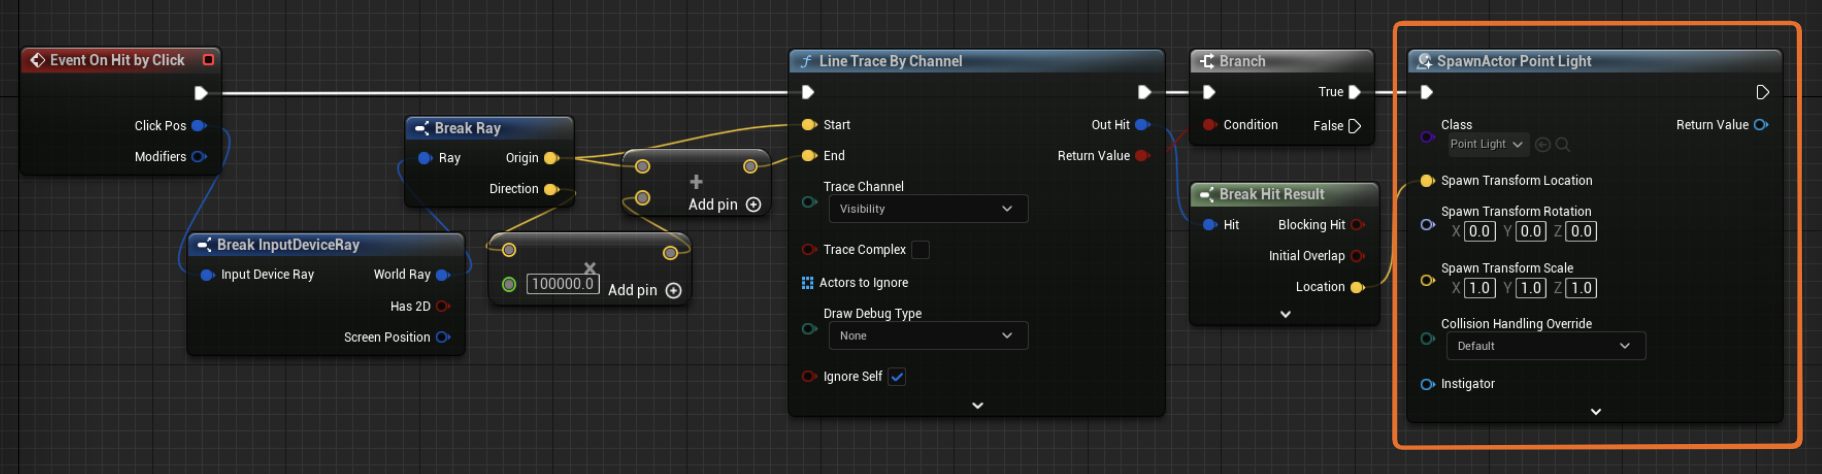Expand the Break Hit Result node
The height and width of the screenshot is (474, 1822).
click(1285, 314)
